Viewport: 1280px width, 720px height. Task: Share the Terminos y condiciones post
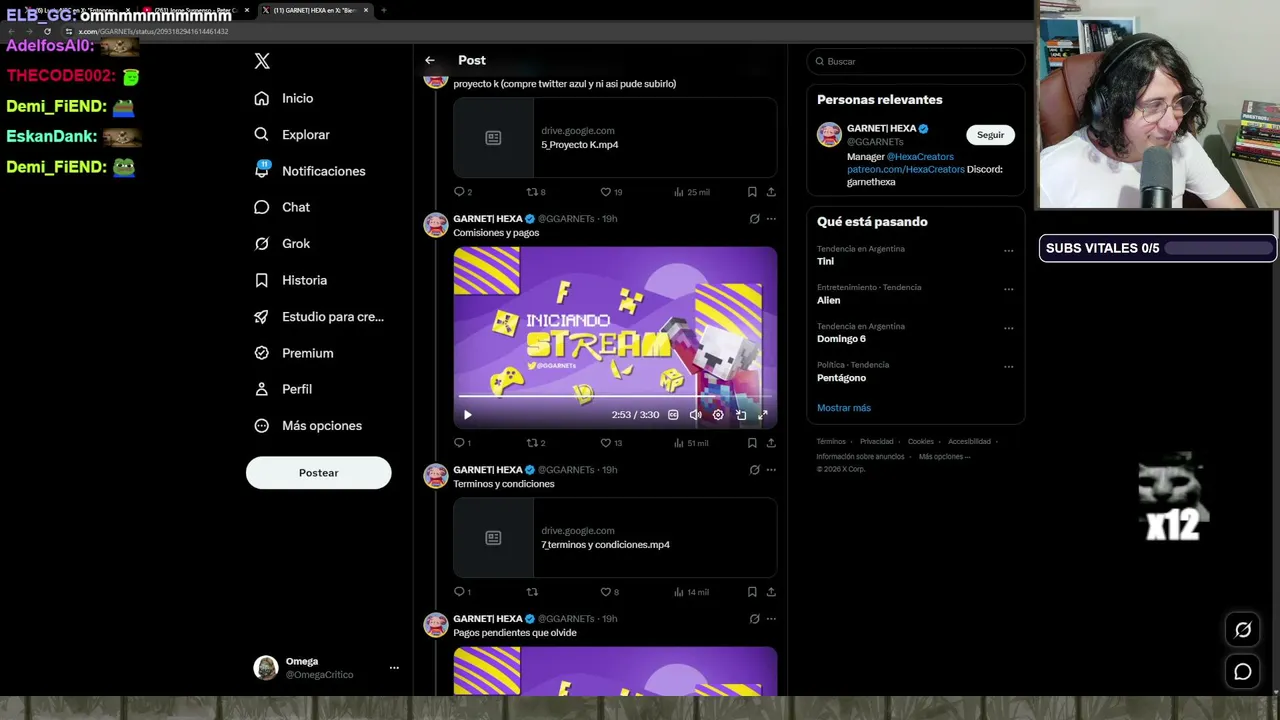(x=771, y=591)
